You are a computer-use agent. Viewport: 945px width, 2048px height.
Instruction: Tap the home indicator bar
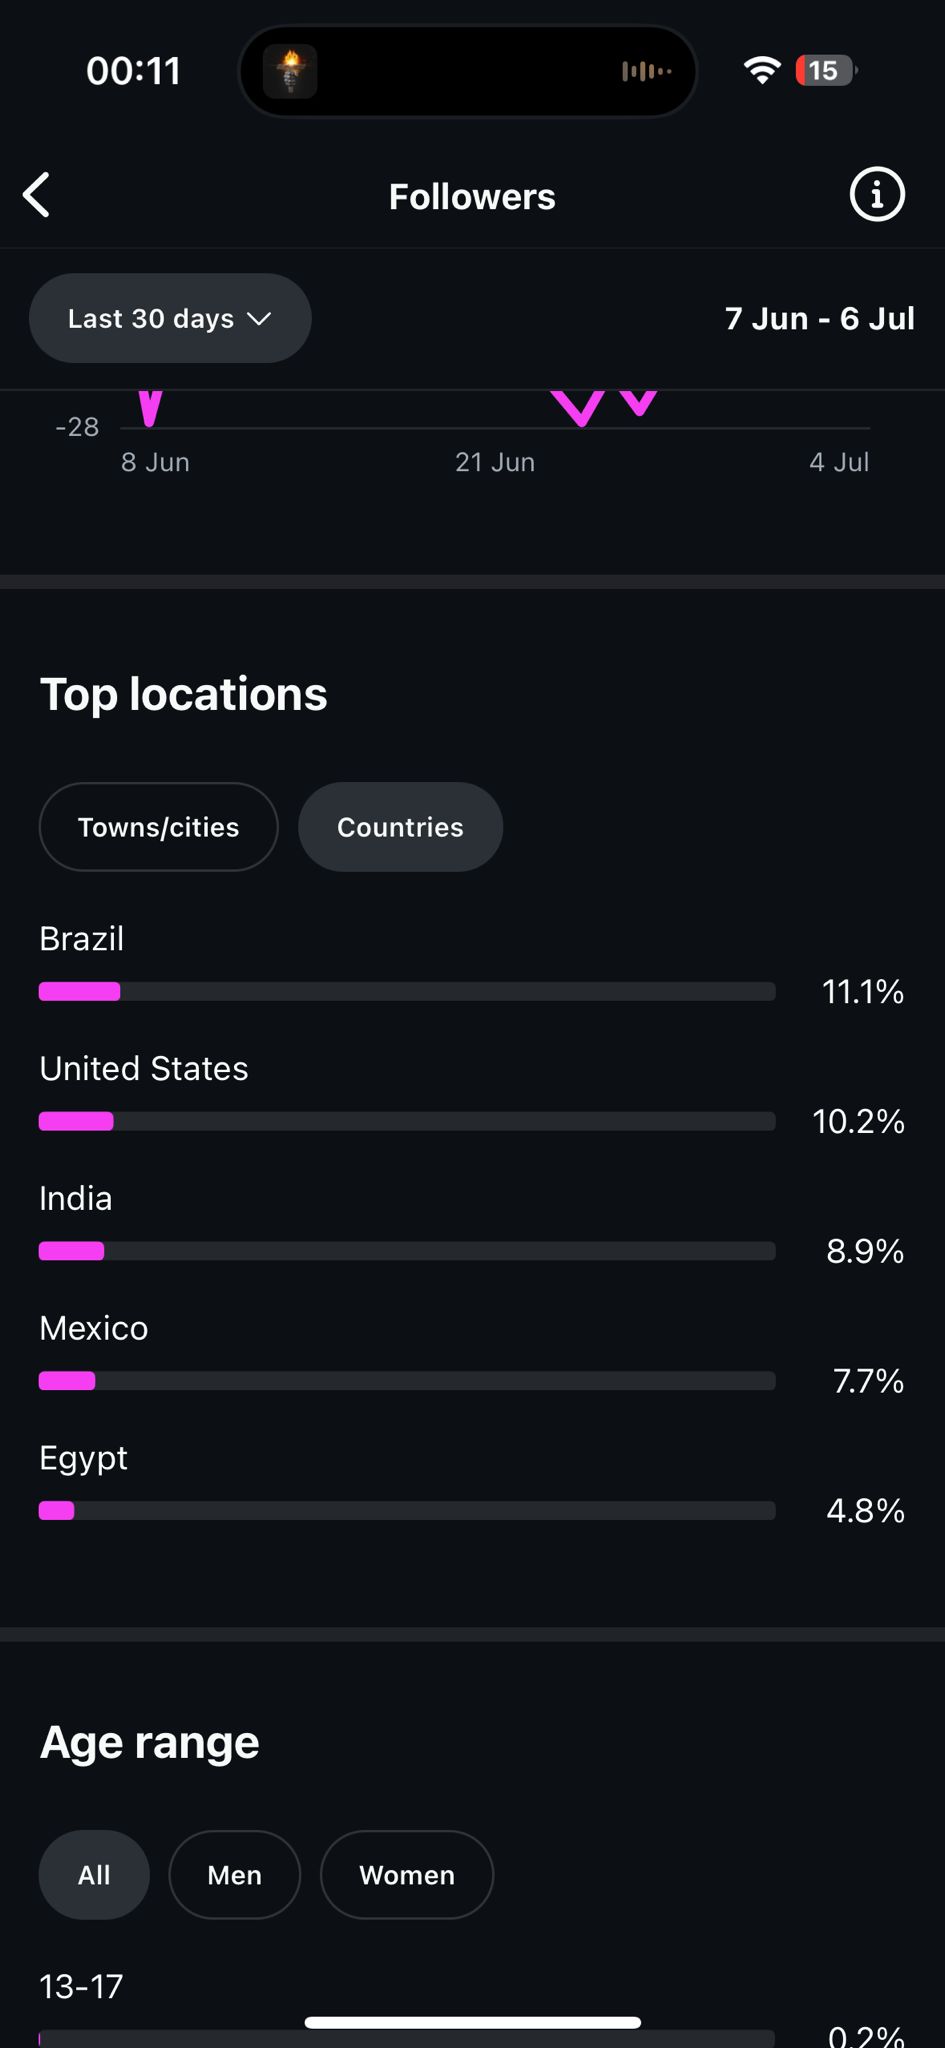(472, 2022)
